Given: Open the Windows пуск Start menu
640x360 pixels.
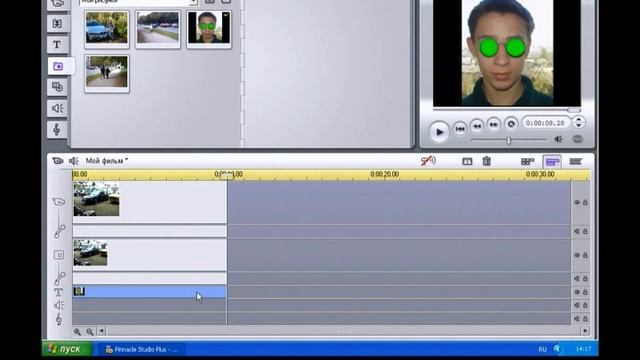Looking at the screenshot, I should (67, 349).
